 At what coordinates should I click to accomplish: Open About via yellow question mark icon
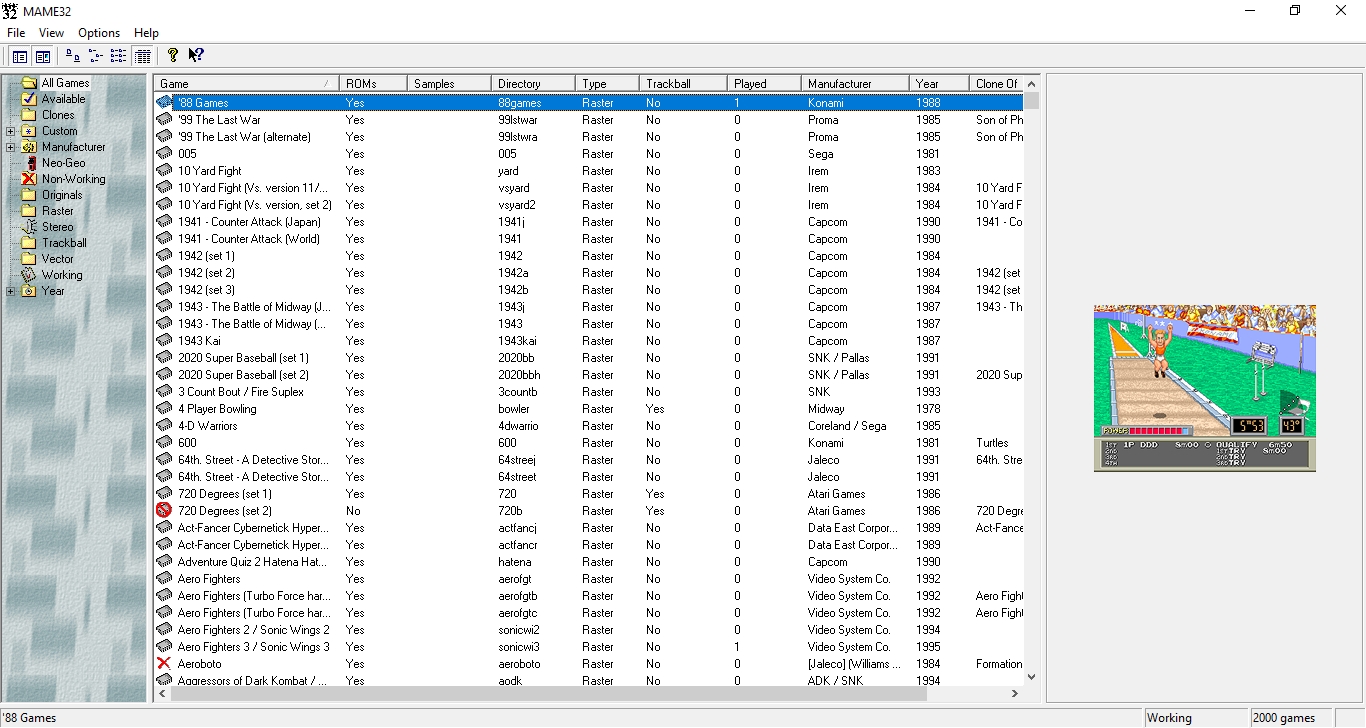coord(173,56)
